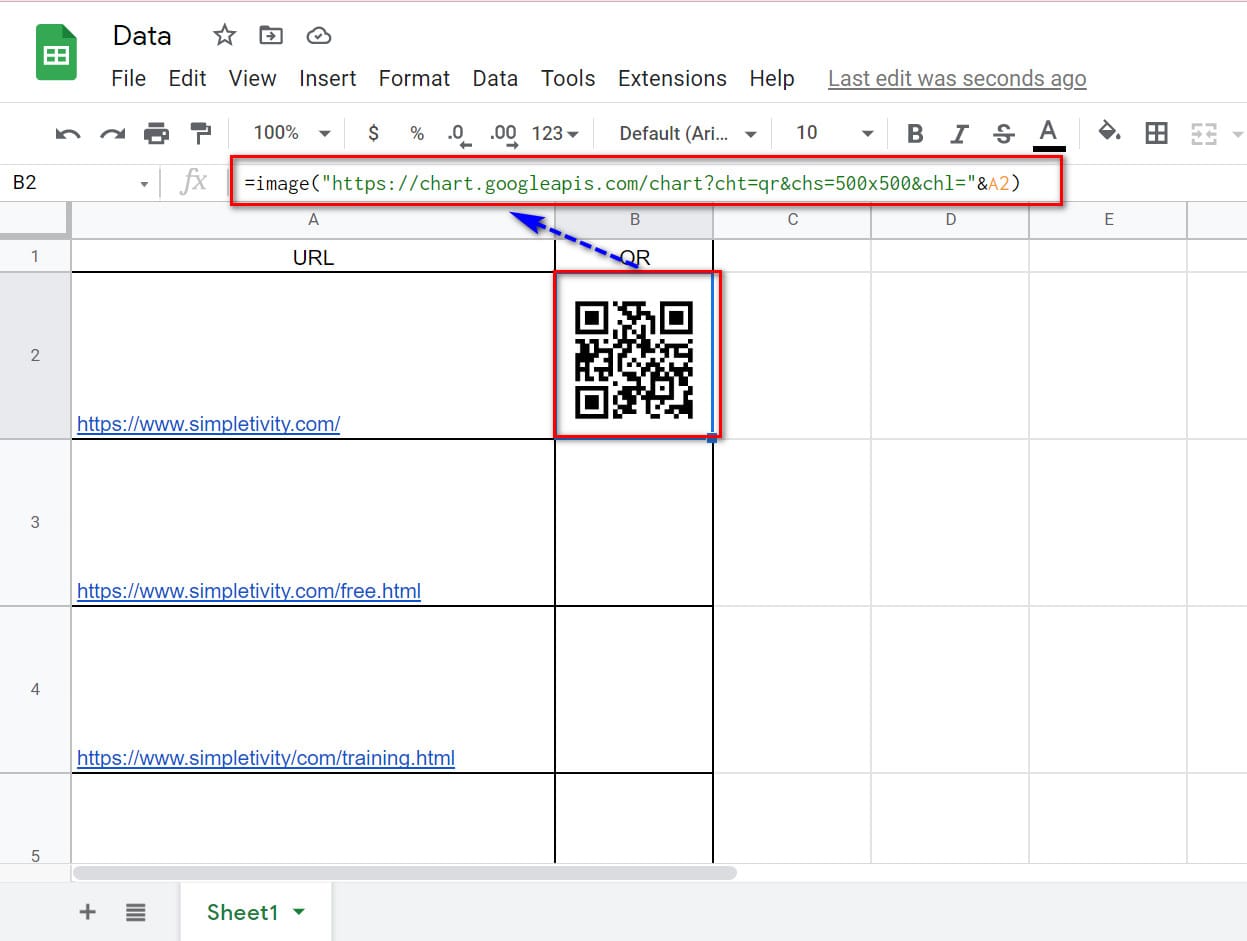1247x941 pixels.
Task: Print the spreadsheet
Action: click(x=157, y=133)
